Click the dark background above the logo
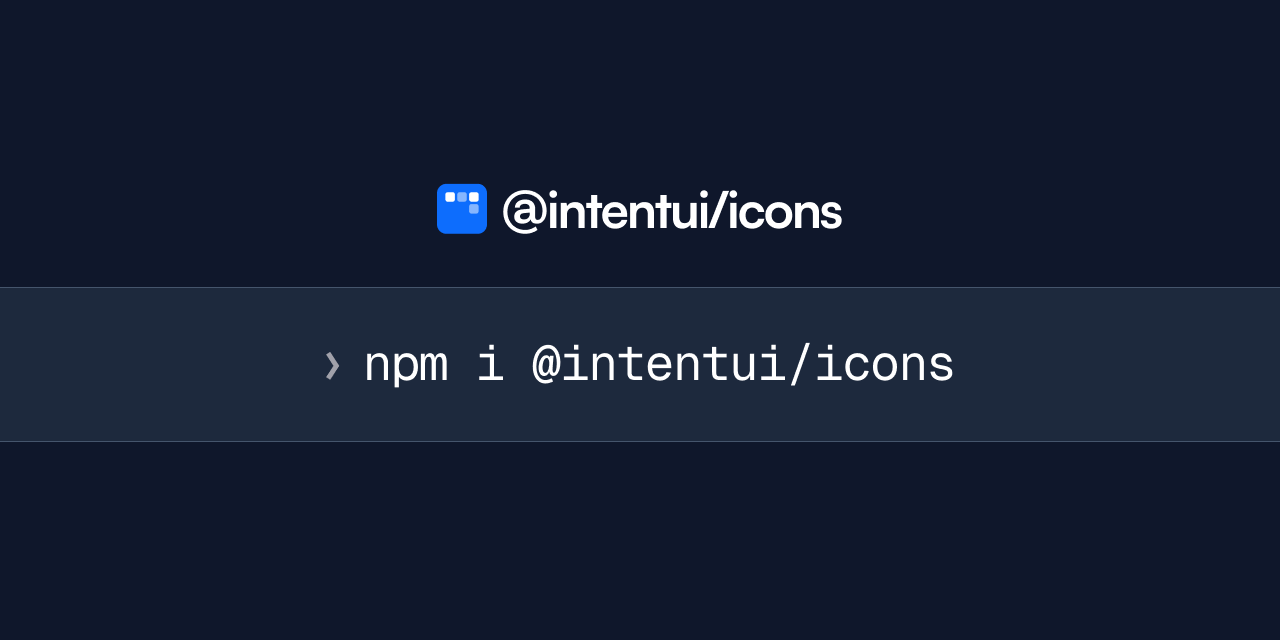 click(x=640, y=90)
